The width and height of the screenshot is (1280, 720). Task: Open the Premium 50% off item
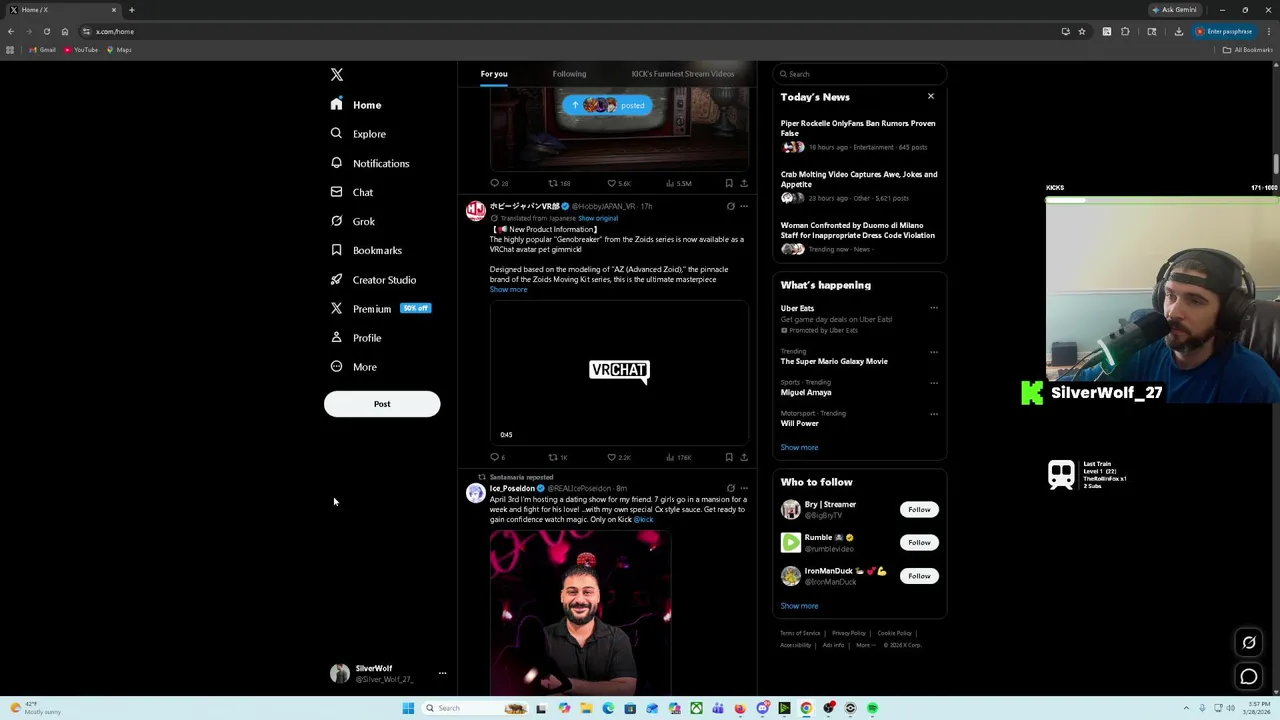379,309
